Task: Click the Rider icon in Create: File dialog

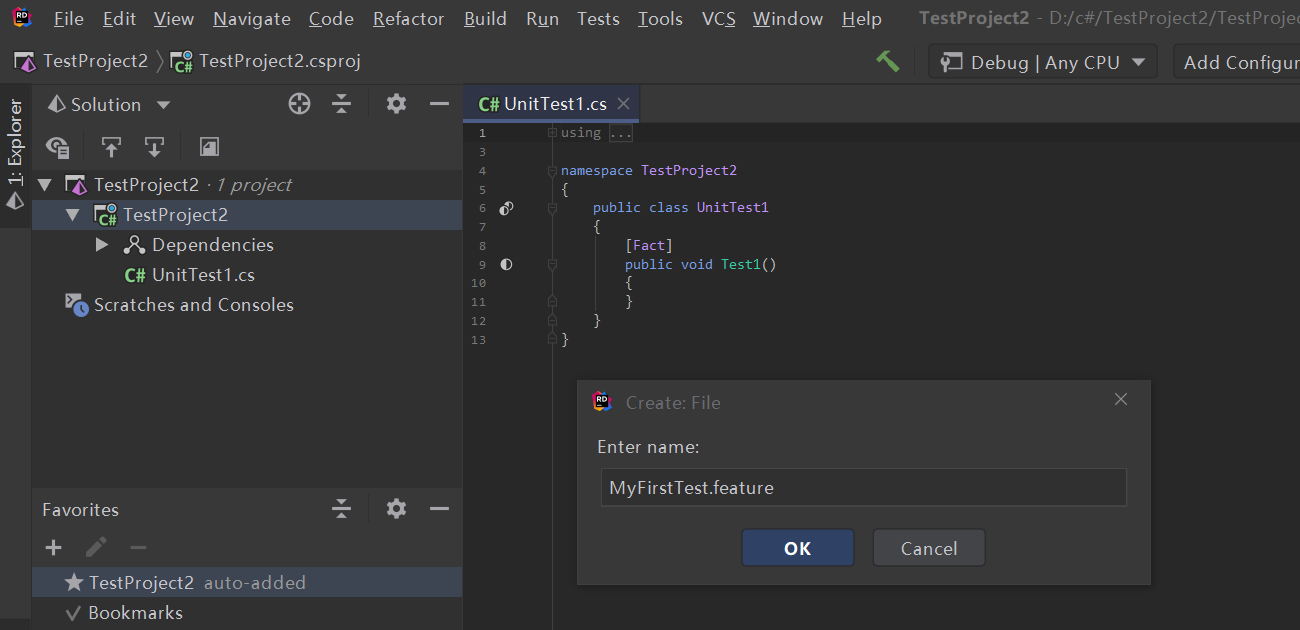Action: click(x=601, y=401)
